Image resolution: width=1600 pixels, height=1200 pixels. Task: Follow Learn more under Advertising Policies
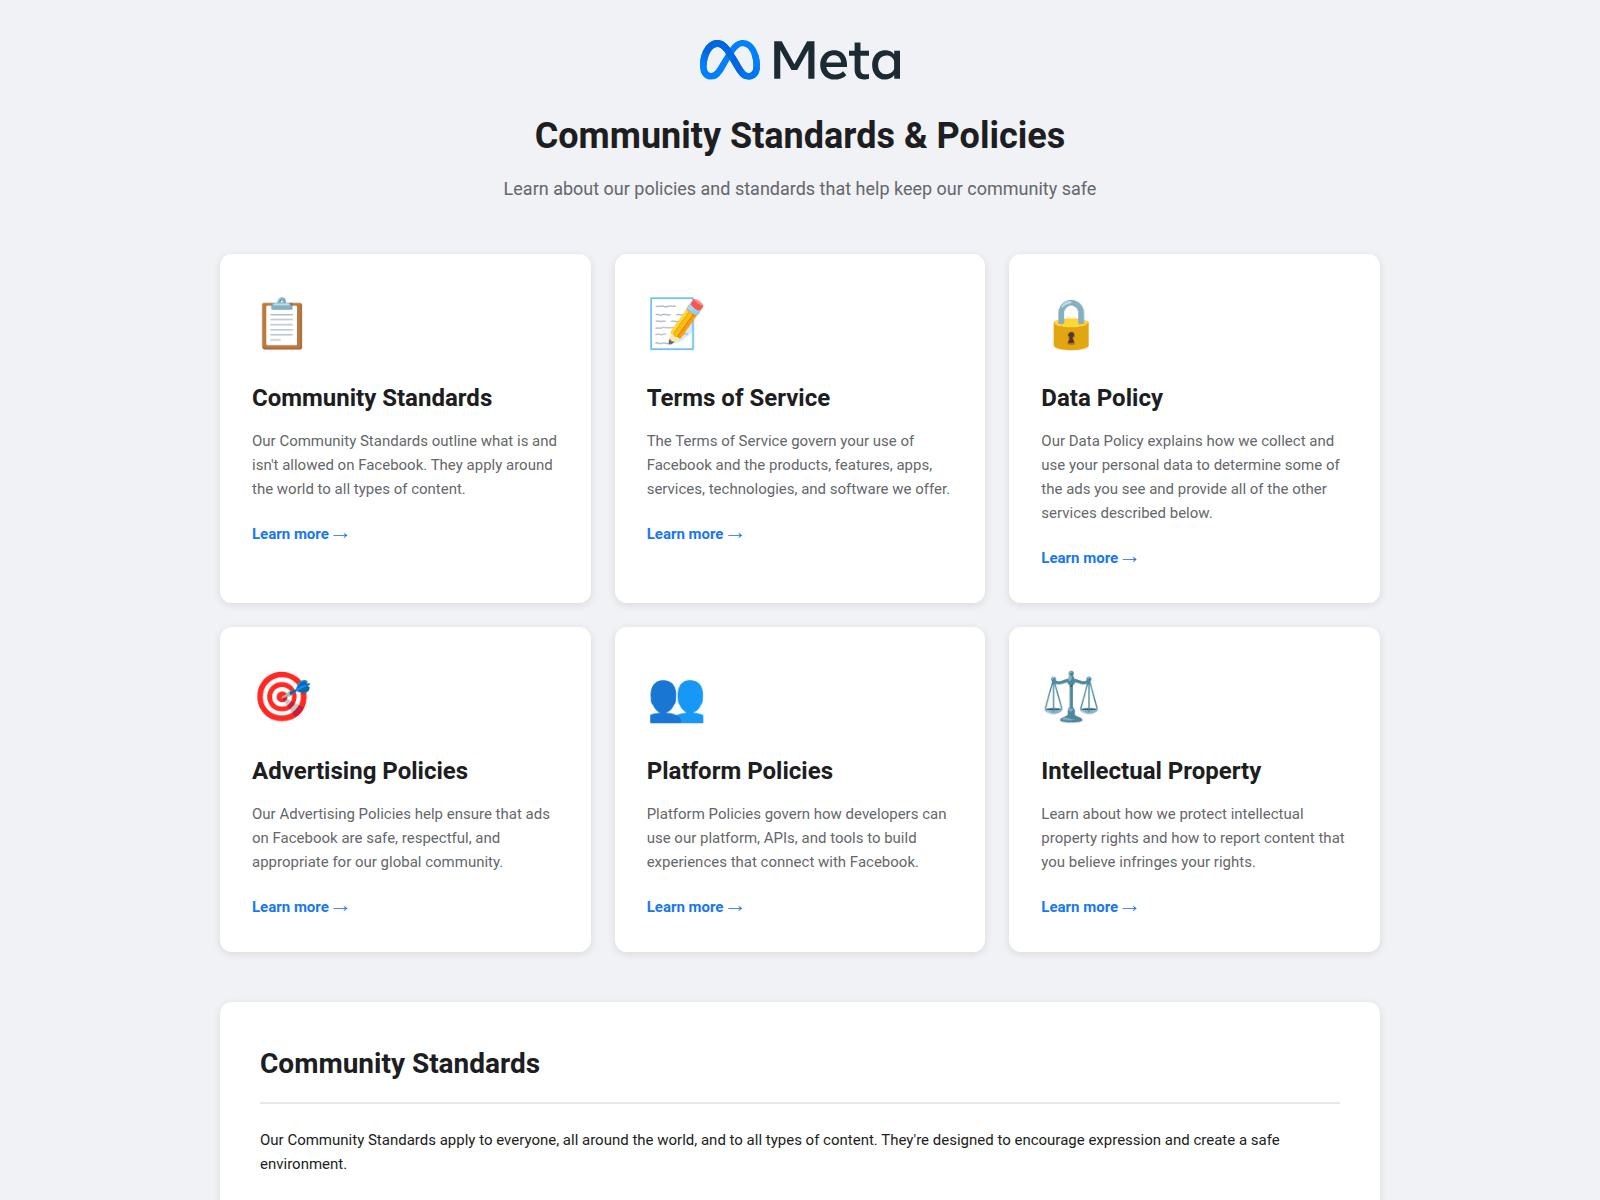300,907
